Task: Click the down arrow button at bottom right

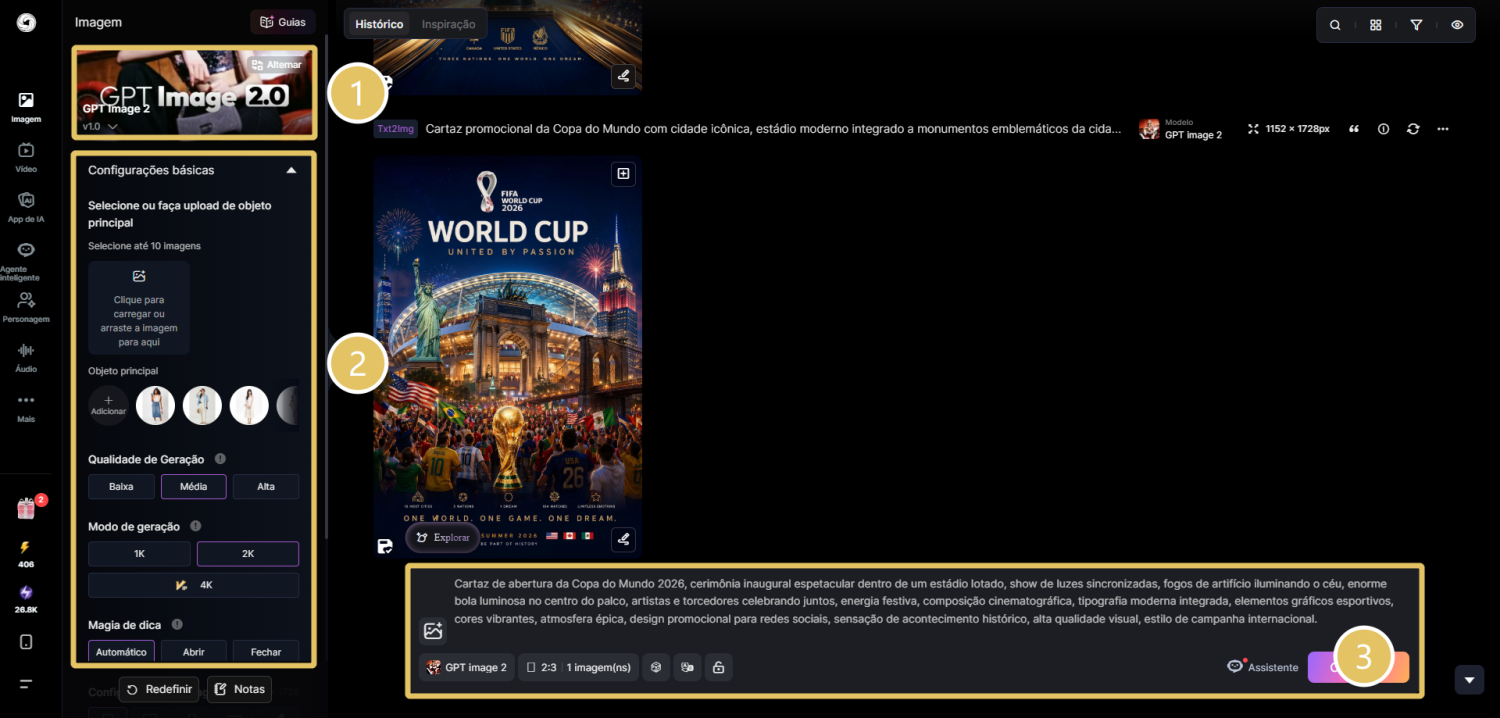Action: click(x=1468, y=679)
